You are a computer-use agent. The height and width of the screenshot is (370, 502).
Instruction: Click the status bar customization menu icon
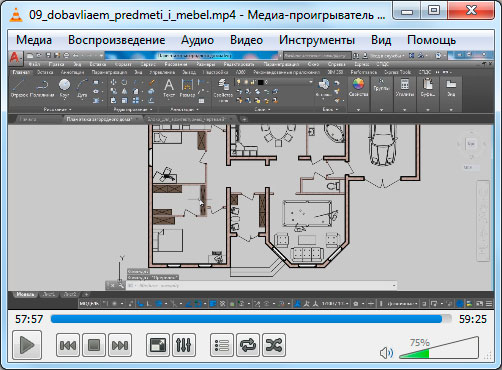pyautogui.click(x=489, y=304)
